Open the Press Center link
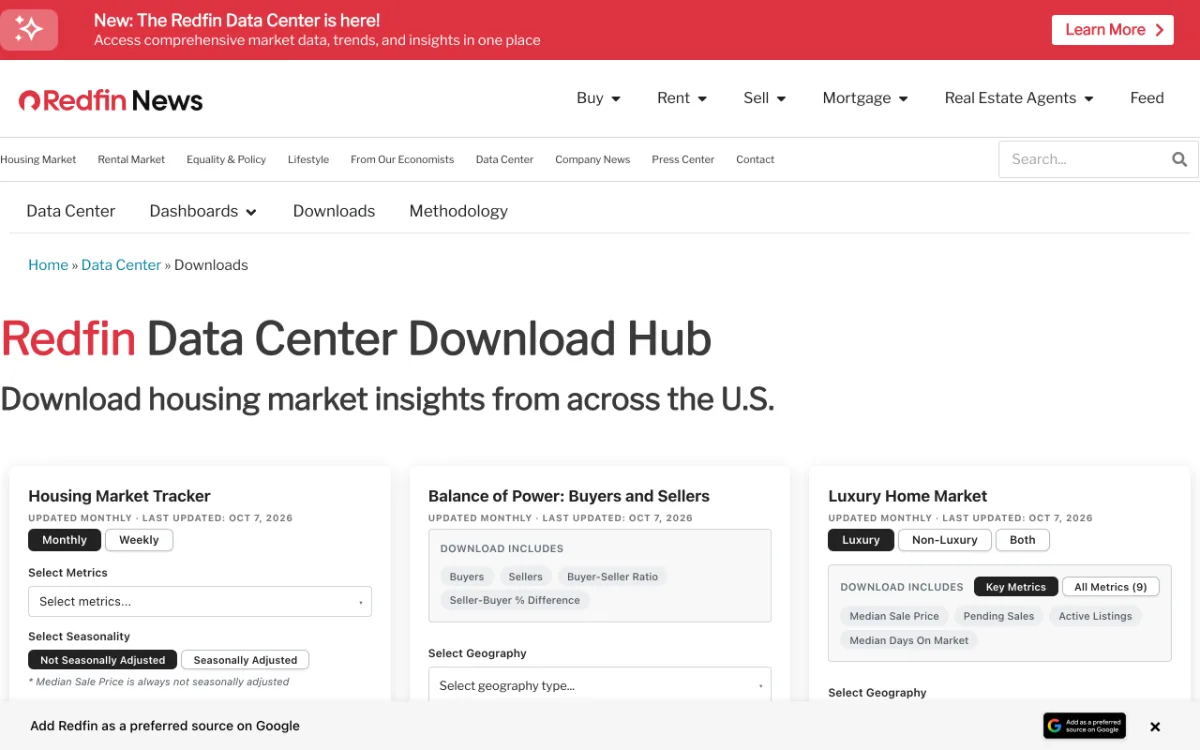This screenshot has width=1200, height=750. tap(683, 159)
